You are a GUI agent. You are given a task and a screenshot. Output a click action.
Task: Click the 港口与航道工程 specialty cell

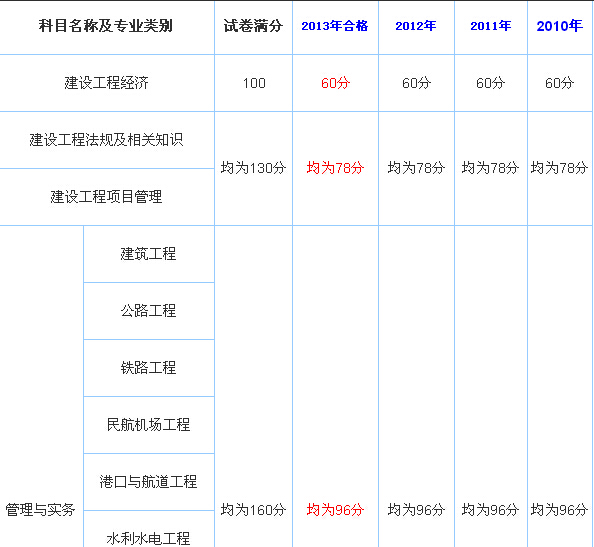[148, 482]
